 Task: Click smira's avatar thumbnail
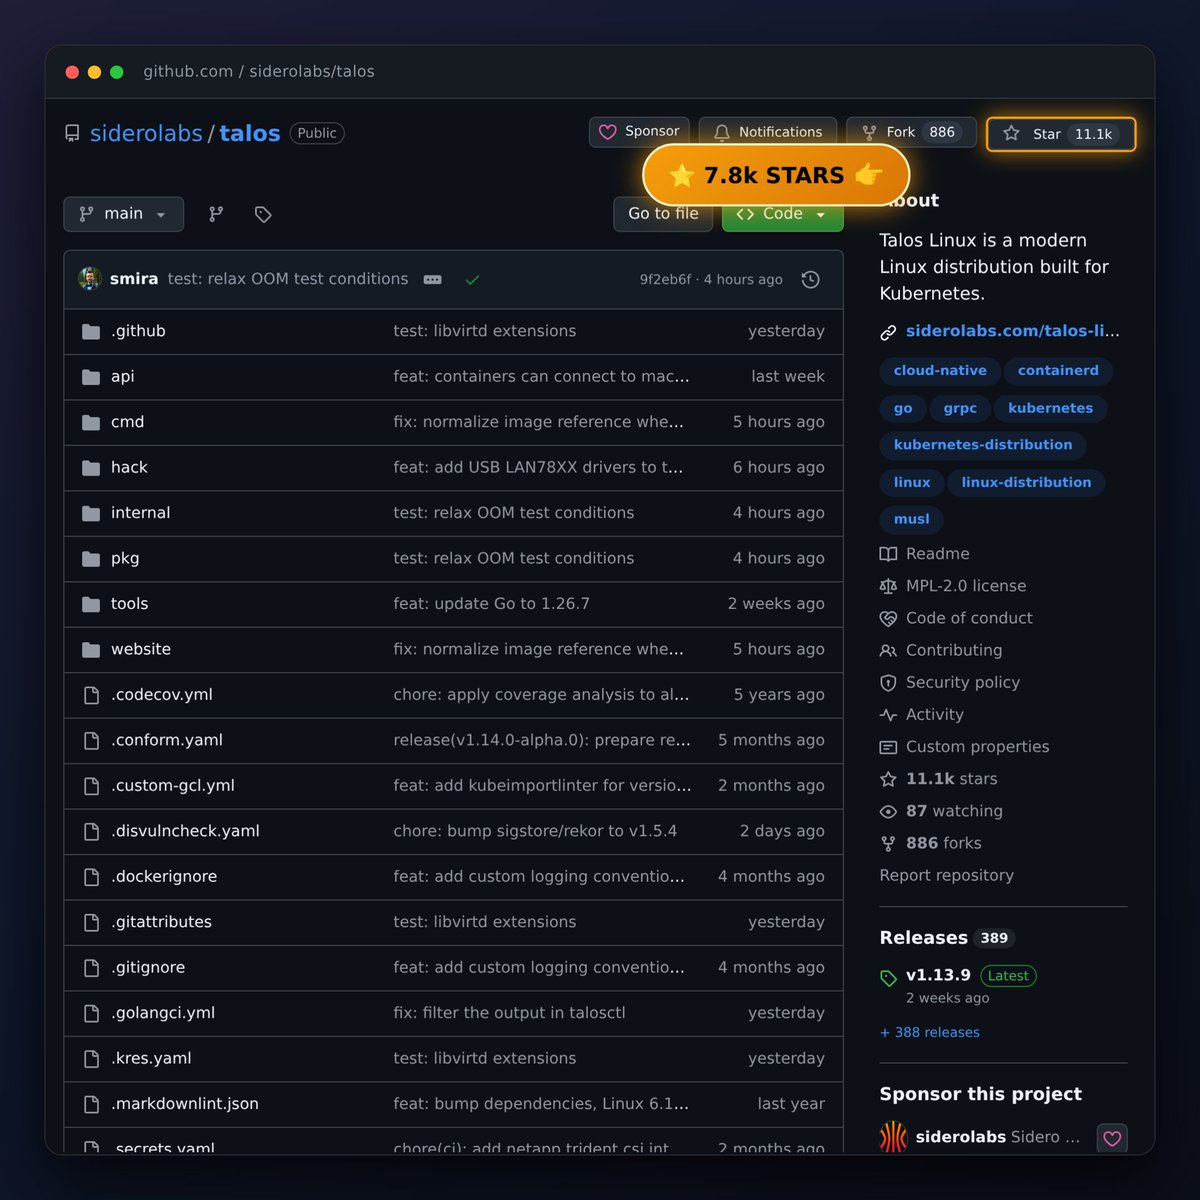(x=90, y=279)
